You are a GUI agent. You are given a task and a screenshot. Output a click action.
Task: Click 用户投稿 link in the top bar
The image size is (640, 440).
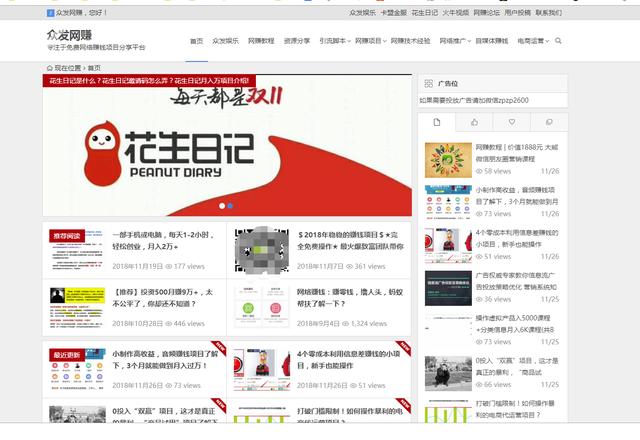tap(518, 13)
